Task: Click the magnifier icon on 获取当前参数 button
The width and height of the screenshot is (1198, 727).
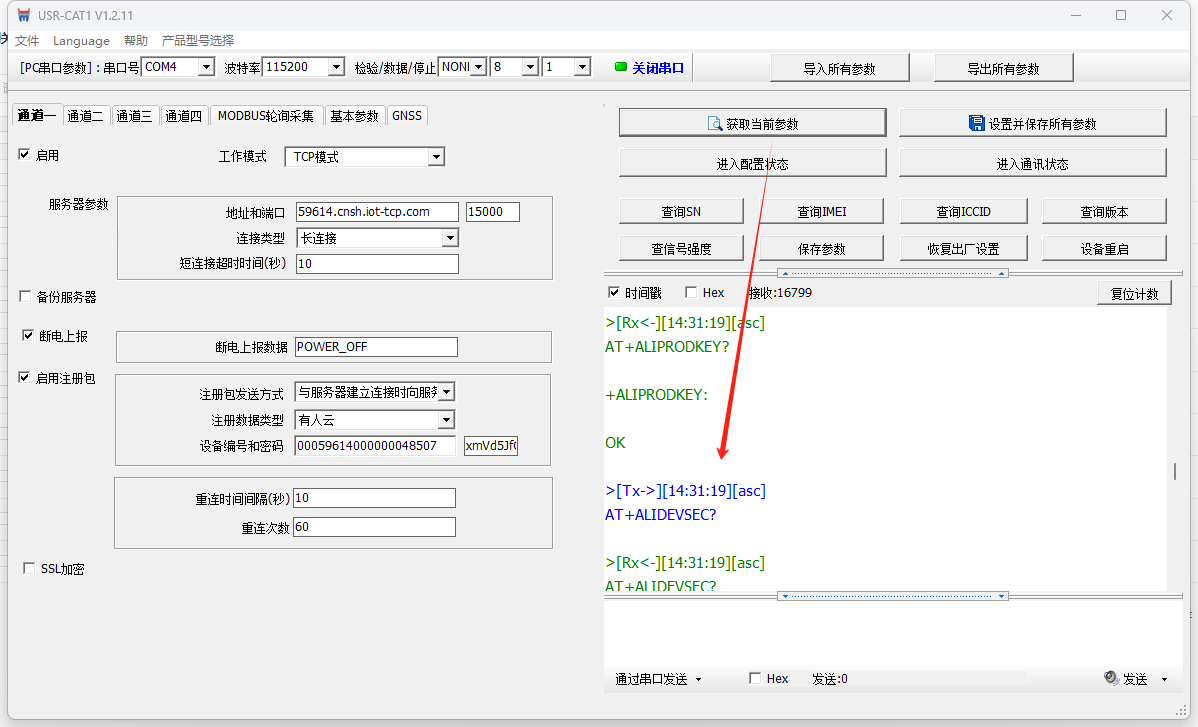Action: [x=714, y=123]
